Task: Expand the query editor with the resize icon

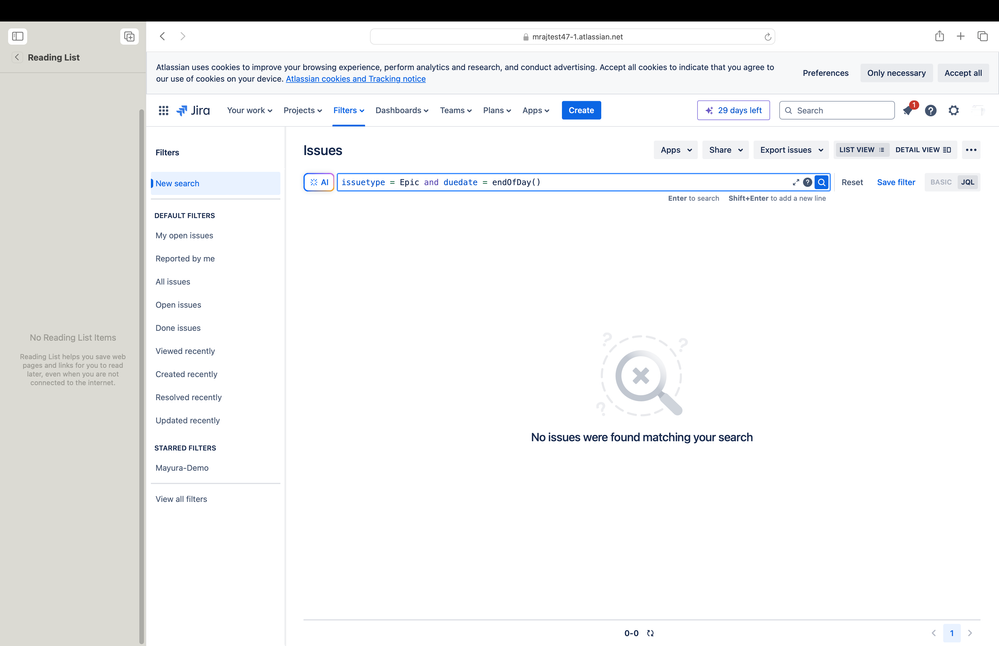Action: pos(795,182)
